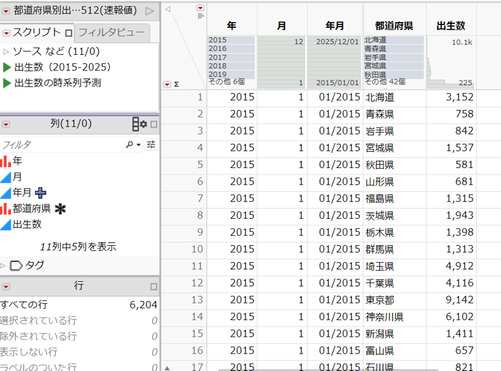Open the rows red triangle menu near Σ
Screen dimensions: 501x371
(167, 84)
